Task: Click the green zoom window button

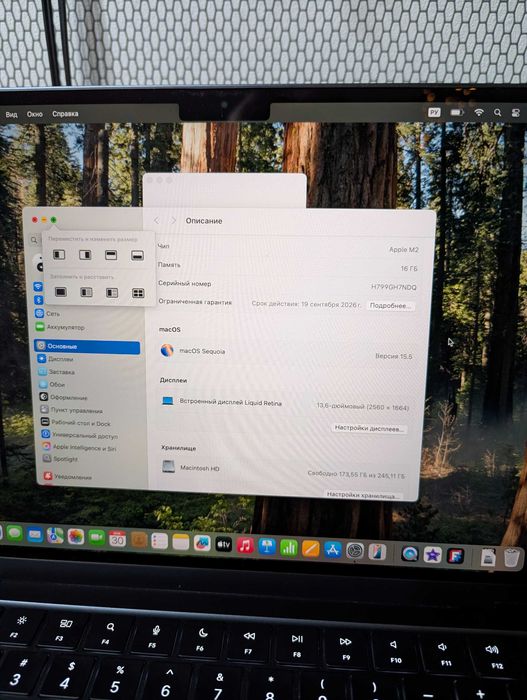Action: pyautogui.click(x=53, y=220)
